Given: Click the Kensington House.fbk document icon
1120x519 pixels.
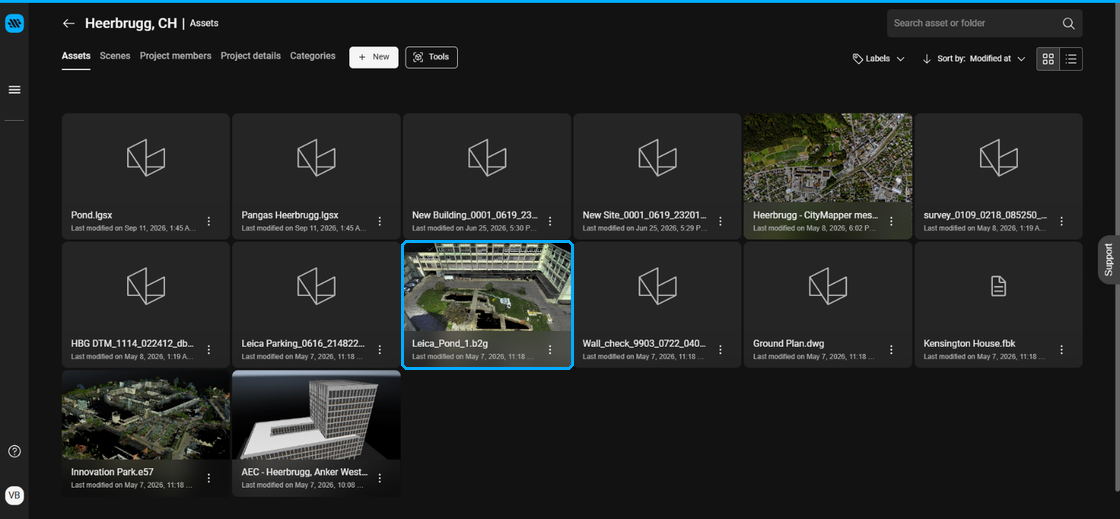Looking at the screenshot, I should (999, 286).
